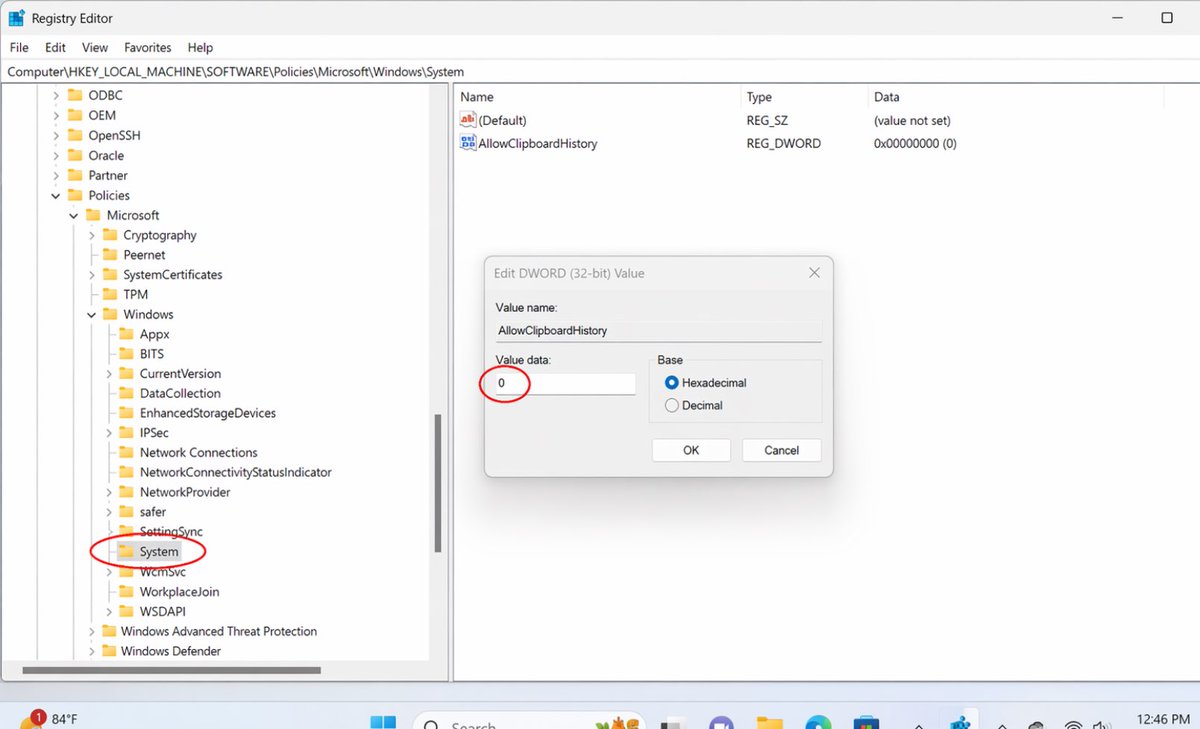The image size is (1200, 729).
Task: Collapse the Policies key
Action: 56,196
